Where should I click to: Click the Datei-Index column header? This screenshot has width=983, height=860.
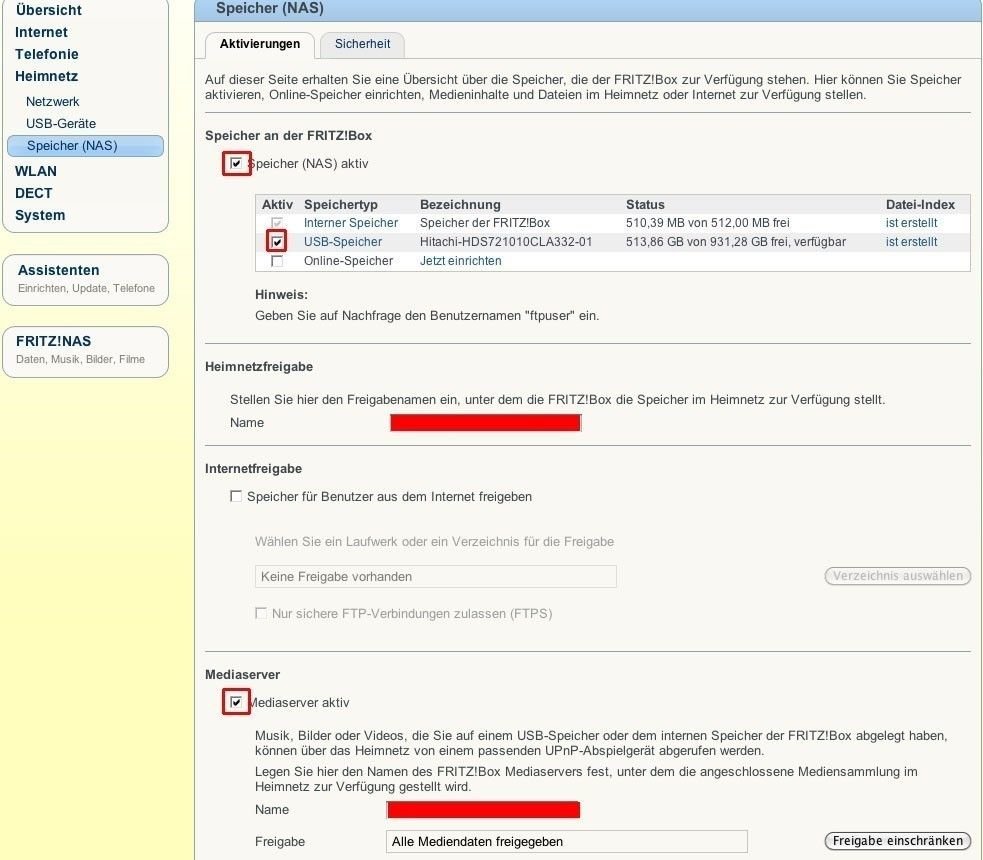(920, 204)
